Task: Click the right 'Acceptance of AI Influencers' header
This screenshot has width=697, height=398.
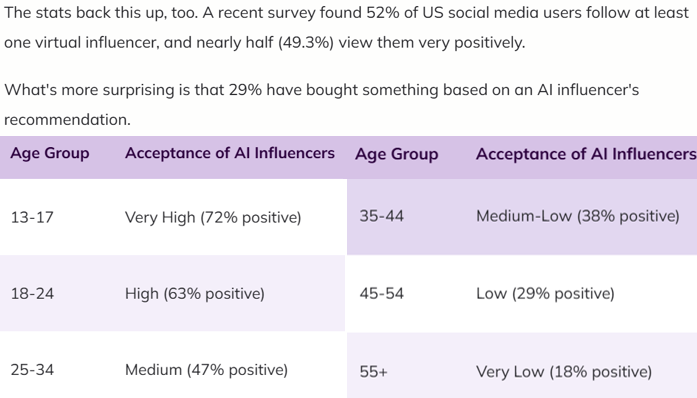Action: (x=586, y=154)
